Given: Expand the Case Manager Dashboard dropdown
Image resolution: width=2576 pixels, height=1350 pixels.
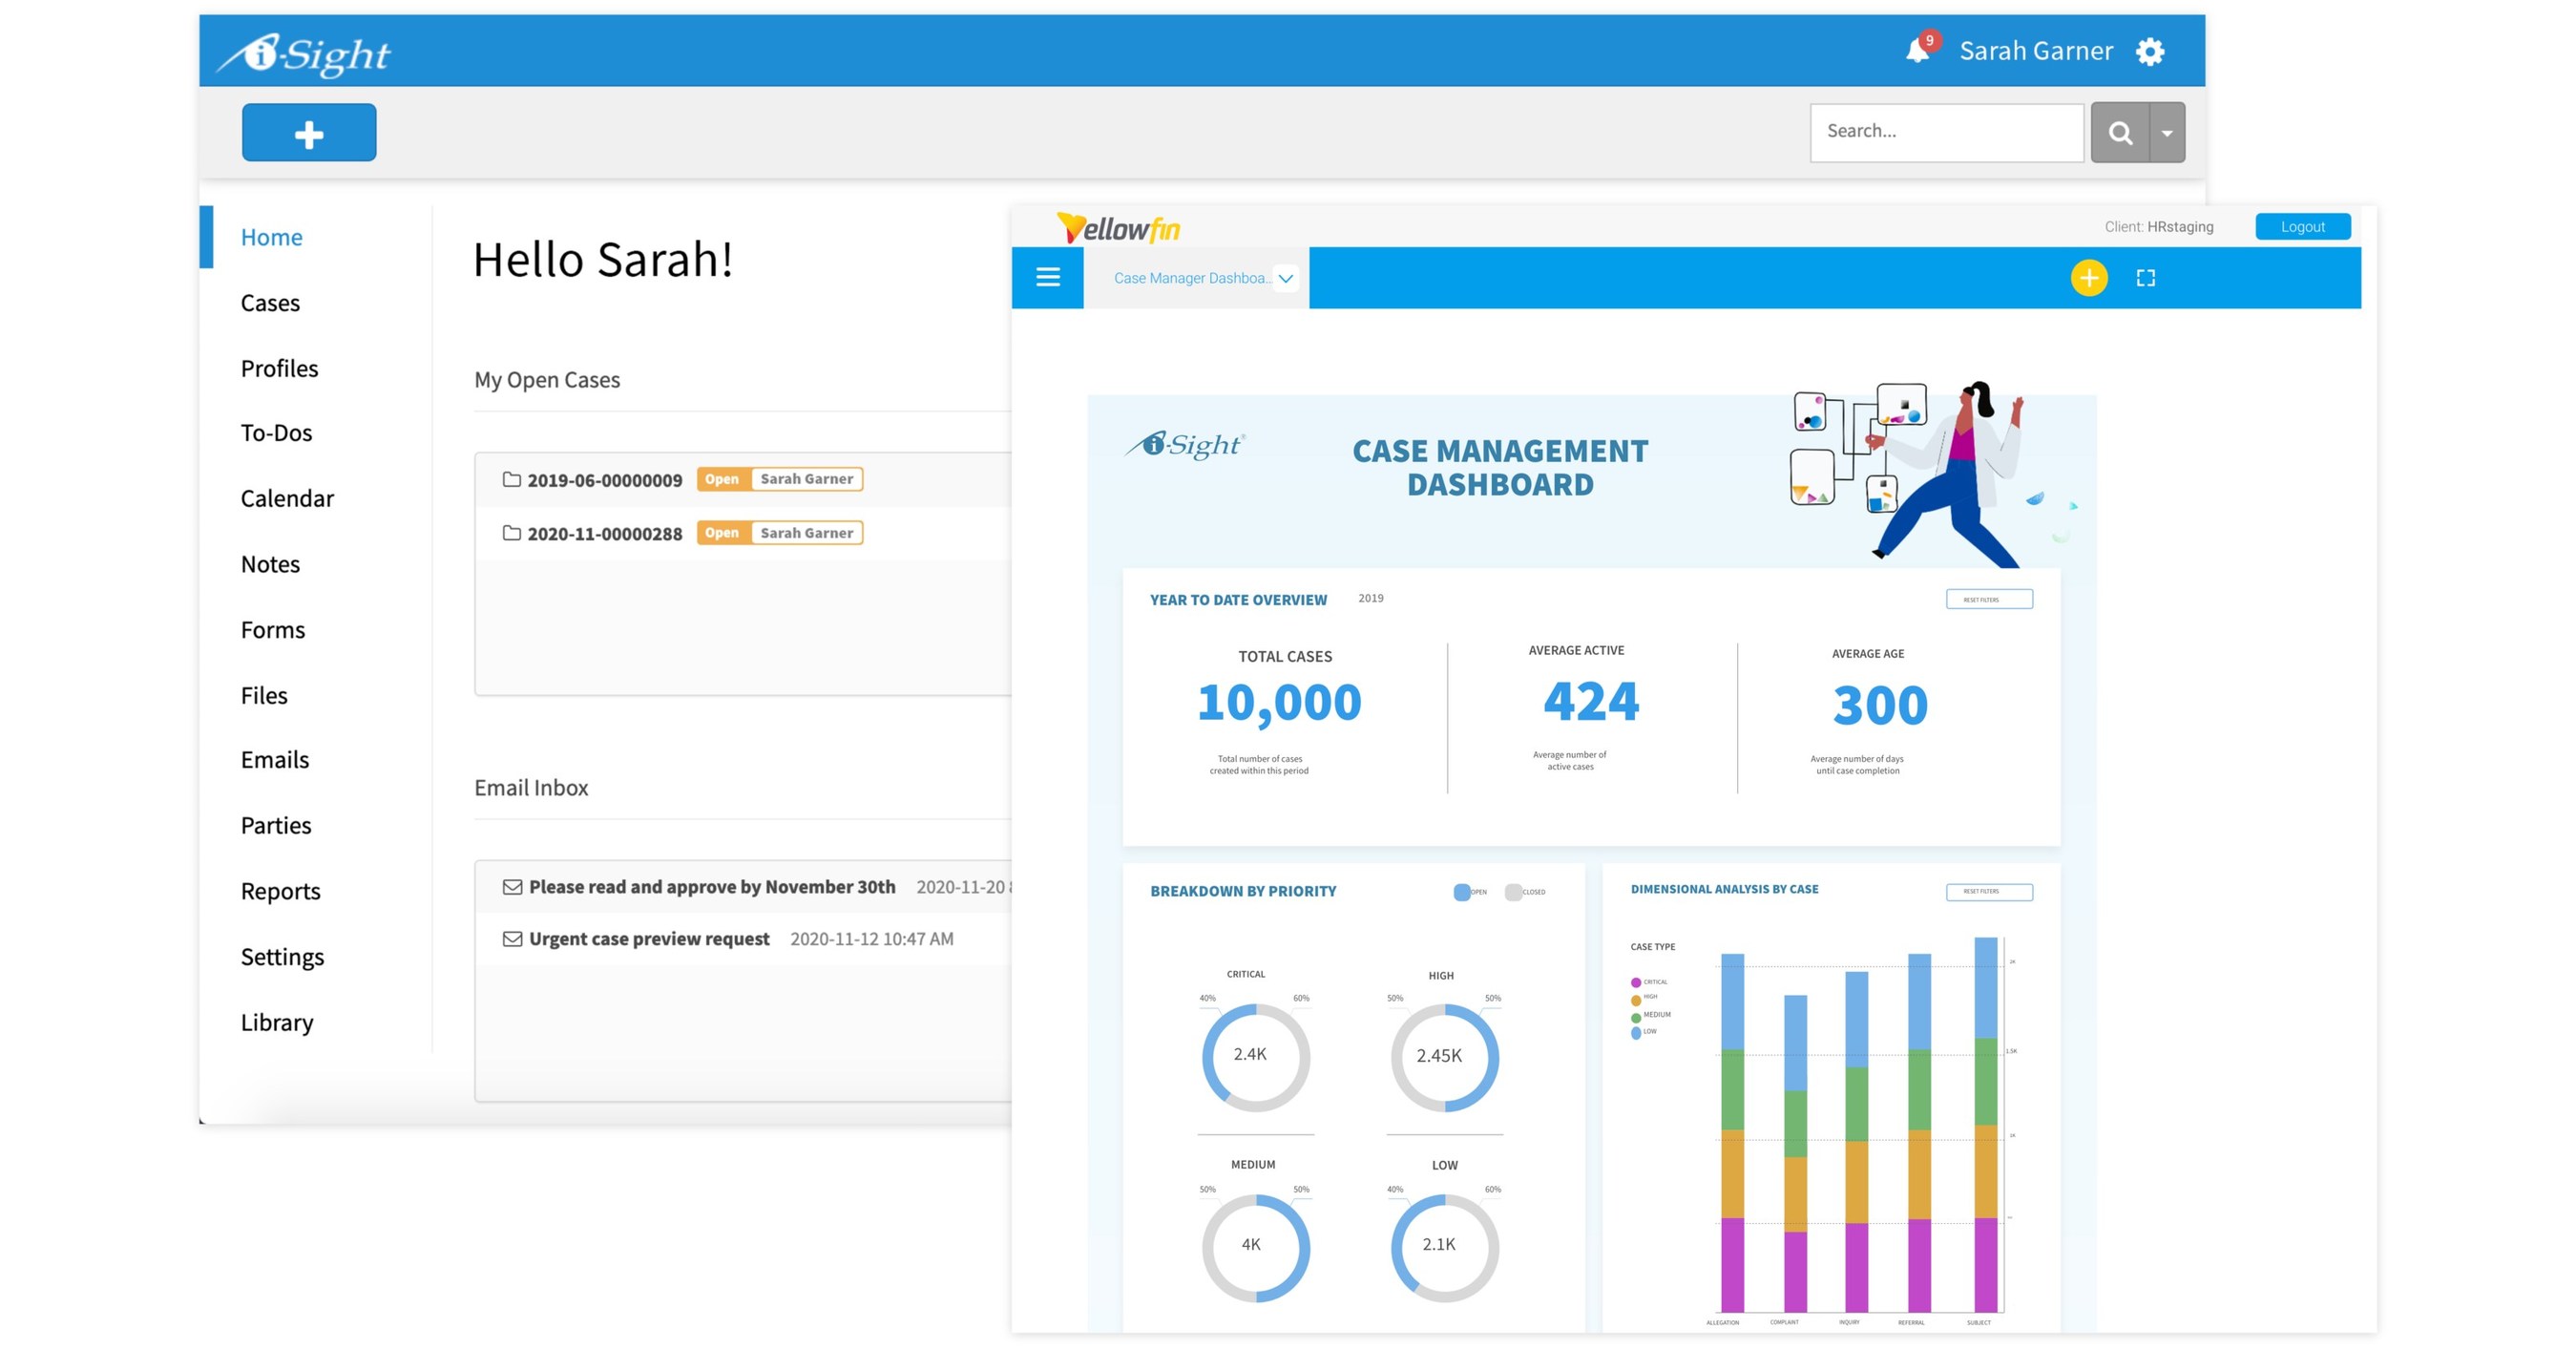Looking at the screenshot, I should pos(1286,278).
